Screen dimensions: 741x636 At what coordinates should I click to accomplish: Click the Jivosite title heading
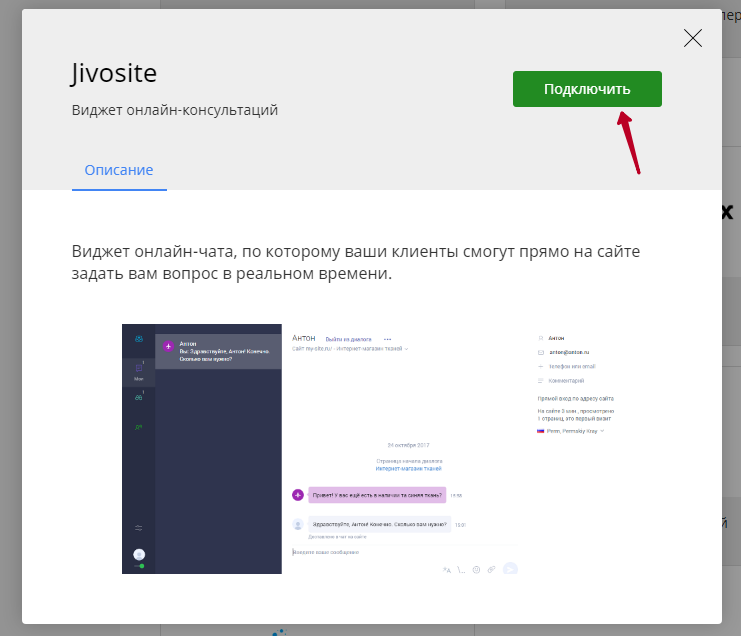pyautogui.click(x=114, y=74)
